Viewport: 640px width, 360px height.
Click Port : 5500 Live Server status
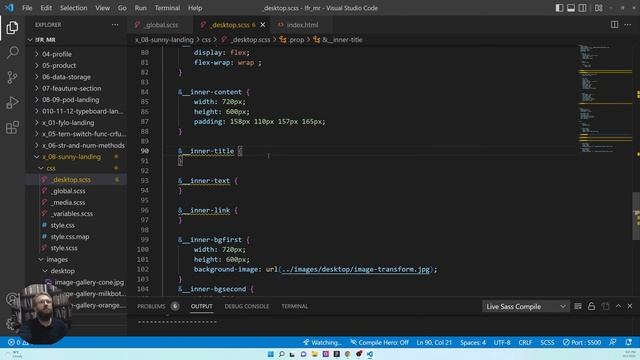coord(582,342)
